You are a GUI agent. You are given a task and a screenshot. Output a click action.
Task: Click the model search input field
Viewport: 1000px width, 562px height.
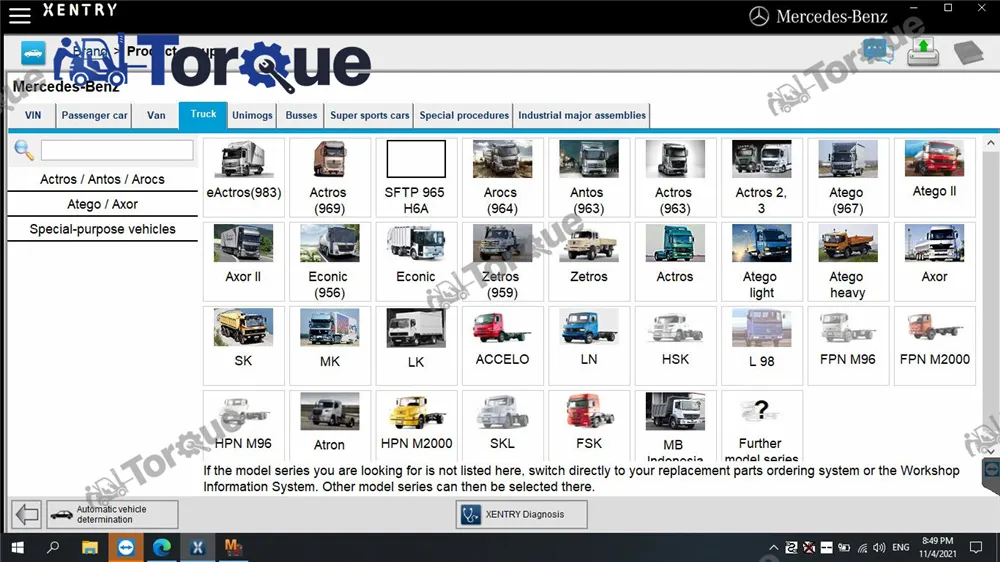117,150
